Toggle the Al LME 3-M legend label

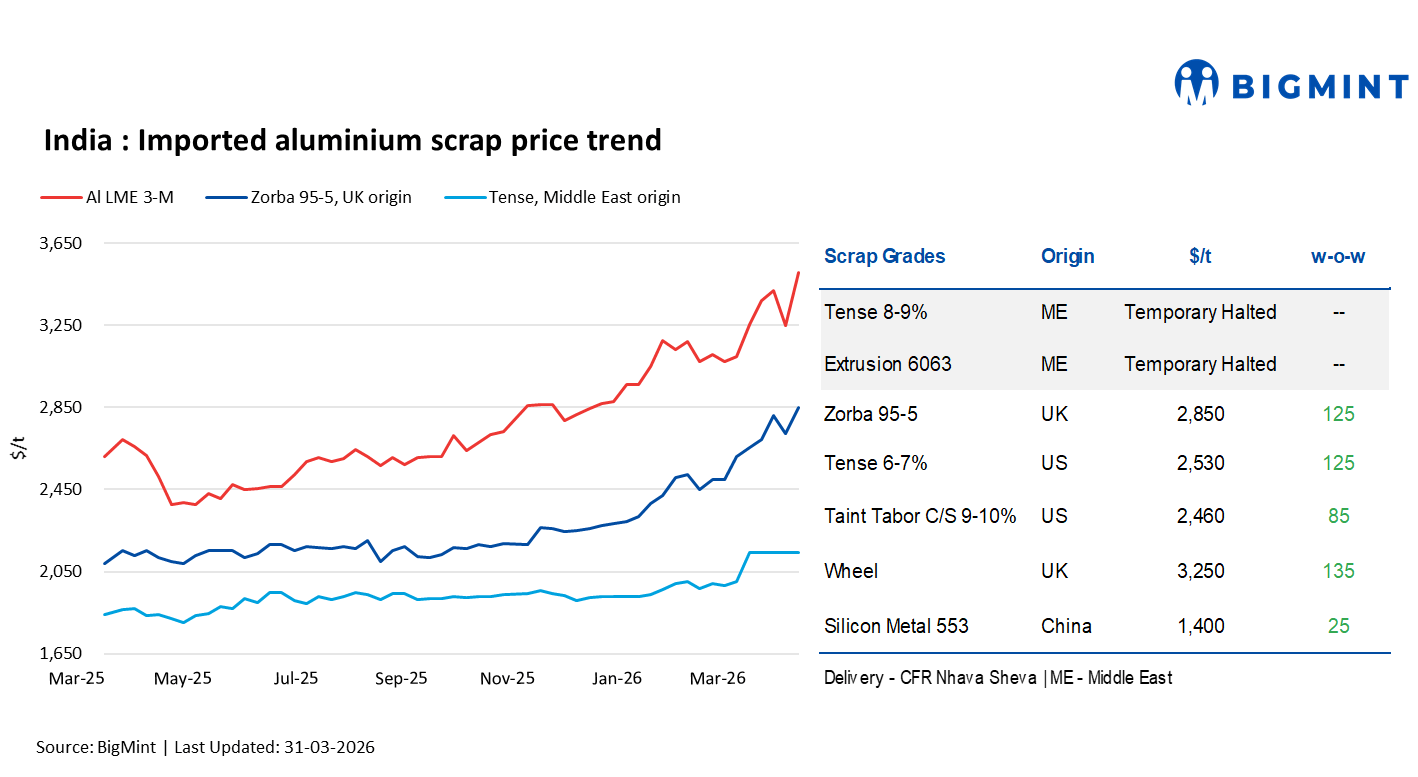pyautogui.click(x=129, y=198)
